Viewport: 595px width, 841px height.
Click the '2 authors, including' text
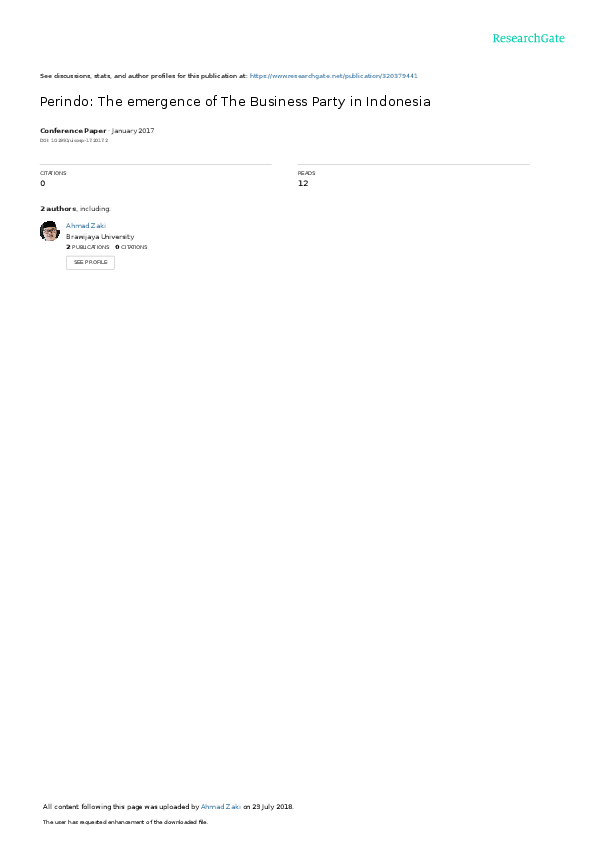(76, 209)
